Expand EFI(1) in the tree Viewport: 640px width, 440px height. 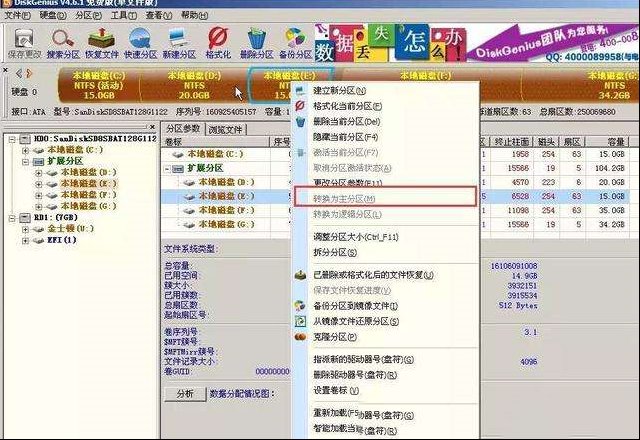coord(25,240)
